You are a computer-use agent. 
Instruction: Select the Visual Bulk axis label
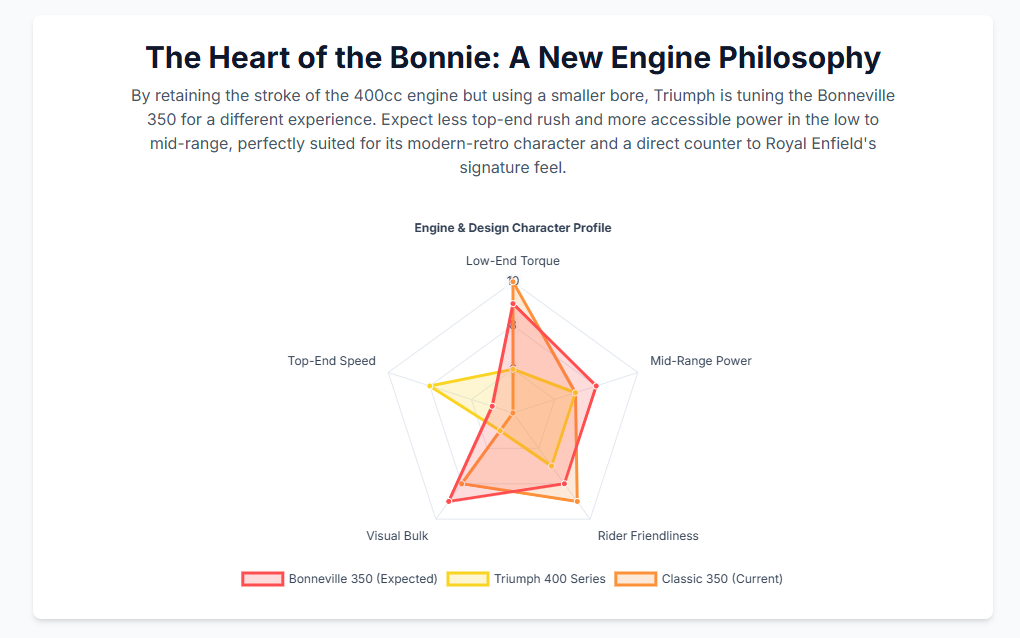[x=397, y=536]
